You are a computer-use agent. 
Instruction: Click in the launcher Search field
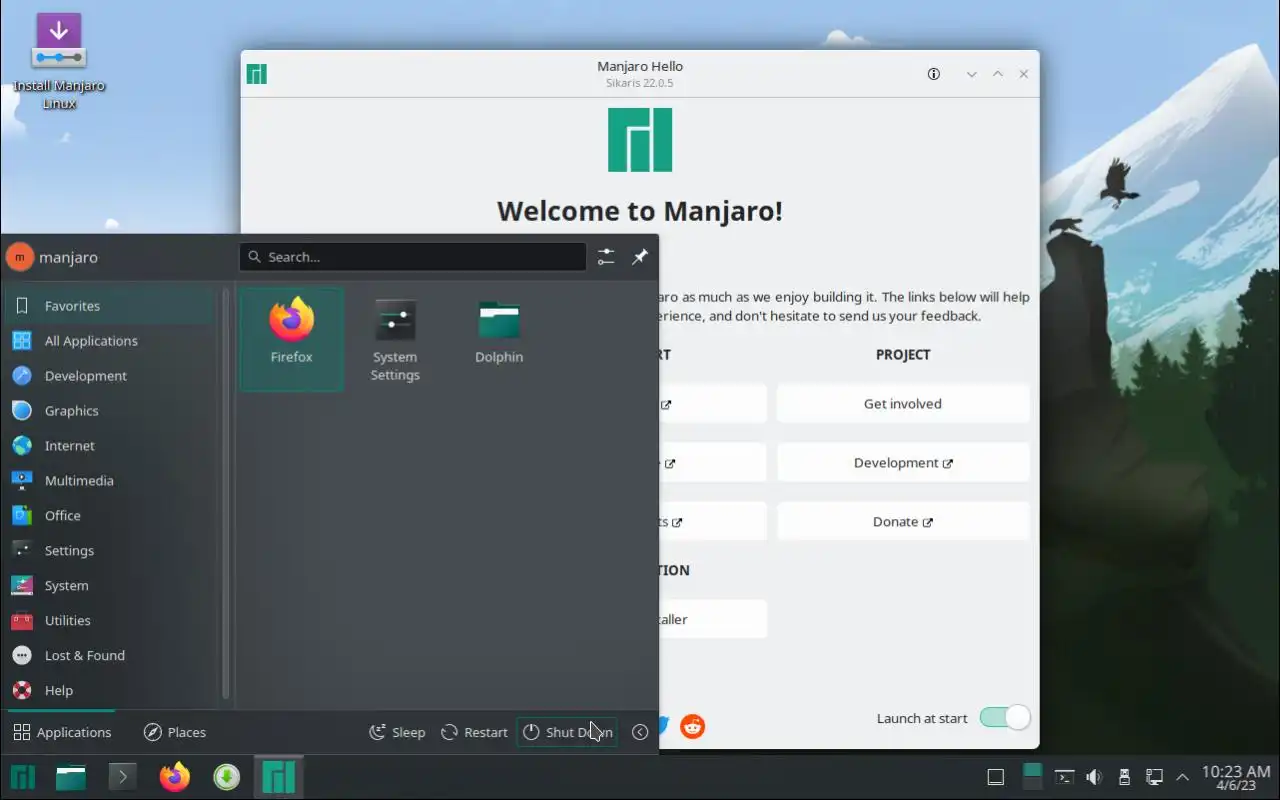[413, 257]
